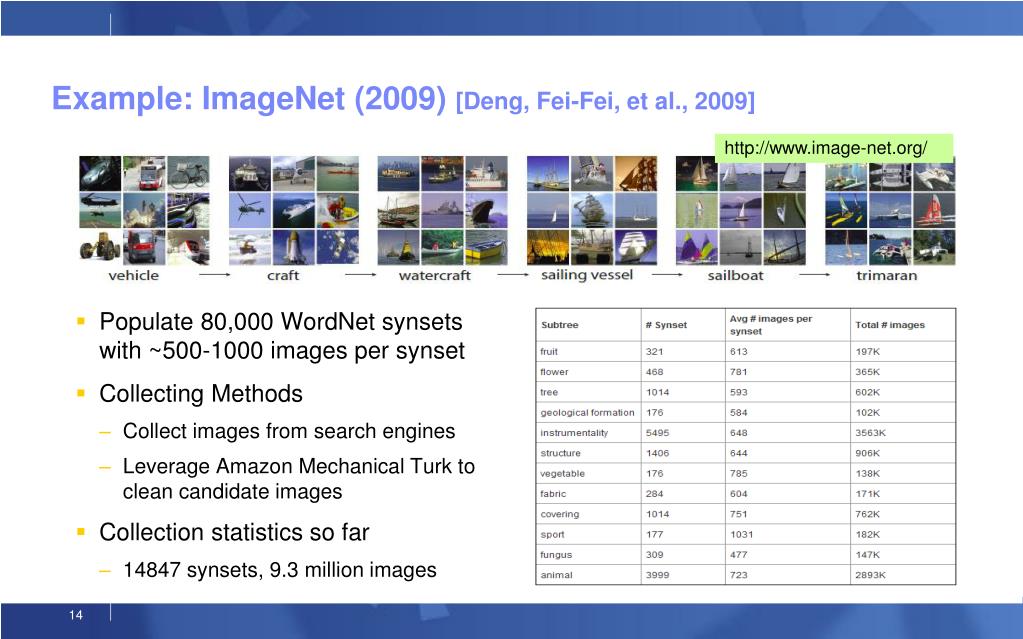Viewport: 1023px width, 639px height.
Task: Click the slide number '14'
Action: pos(76,615)
